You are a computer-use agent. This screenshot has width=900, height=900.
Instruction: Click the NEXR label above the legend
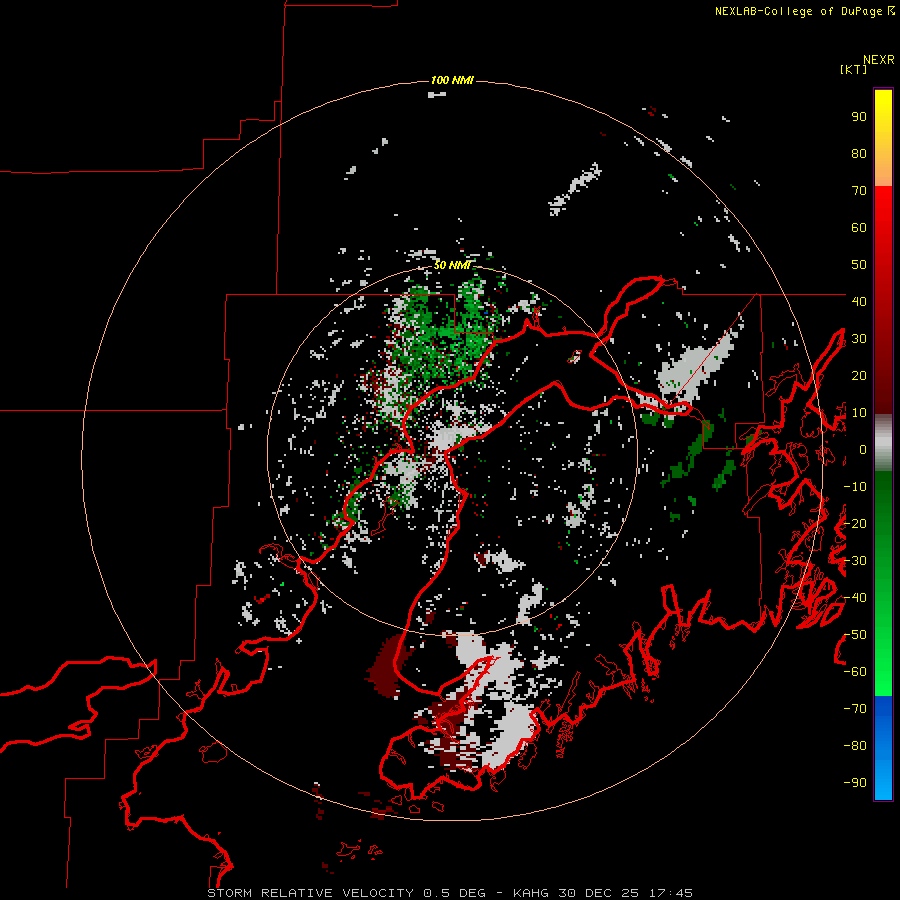tap(879, 60)
